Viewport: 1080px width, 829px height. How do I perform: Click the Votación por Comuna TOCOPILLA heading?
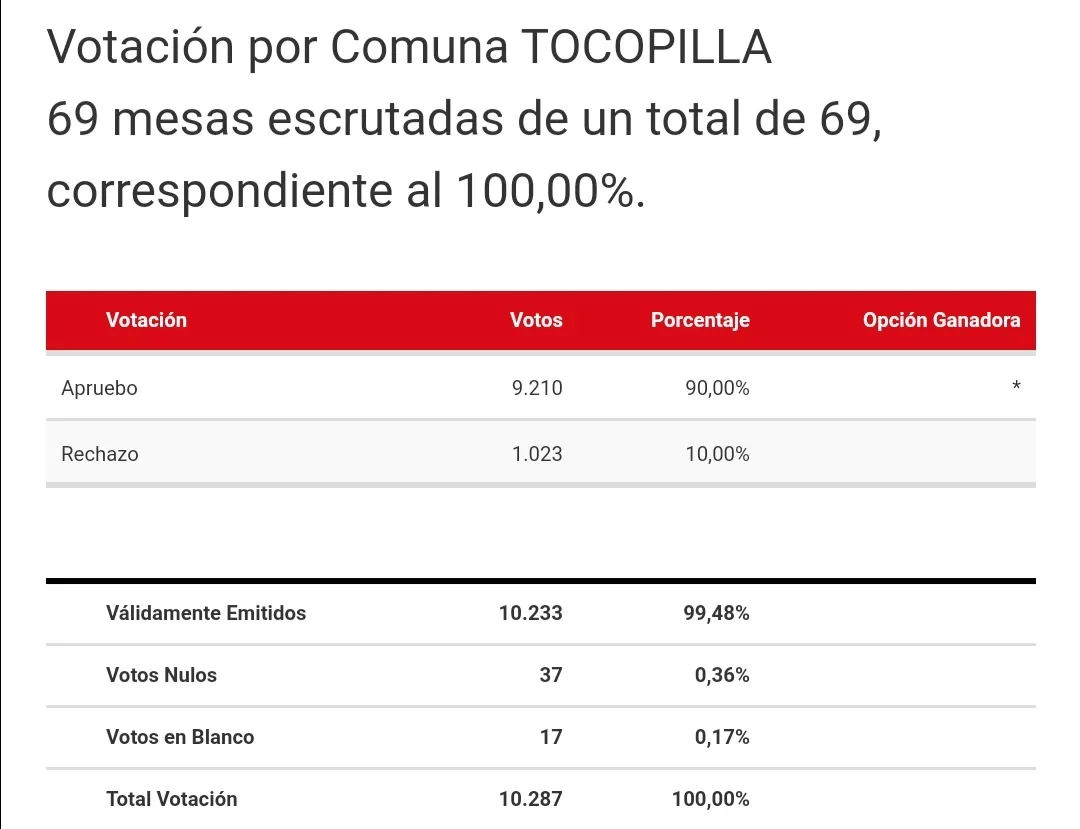[x=409, y=48]
